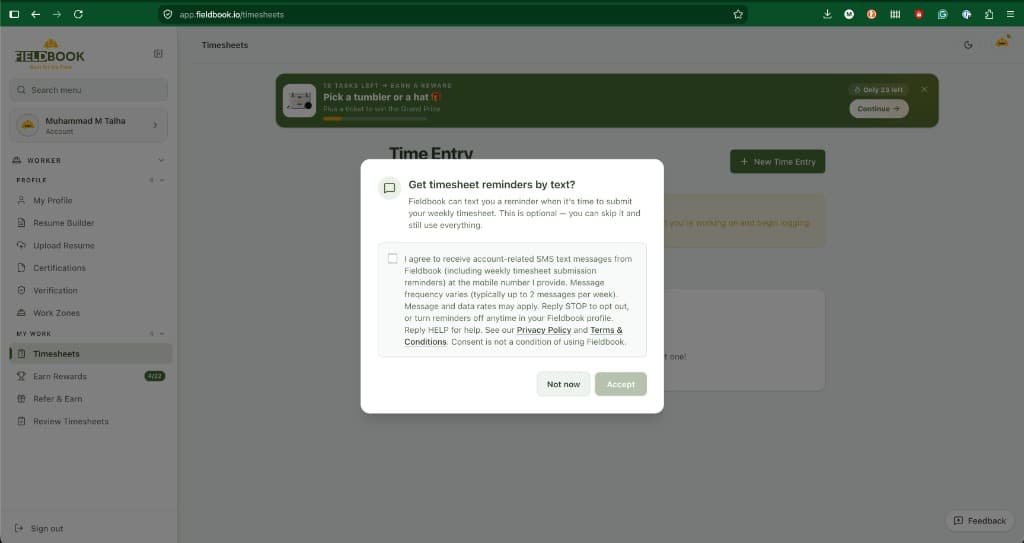Click the Resume Builder document icon
Screen dimensions: 1024x543
pyautogui.click(x=21, y=223)
